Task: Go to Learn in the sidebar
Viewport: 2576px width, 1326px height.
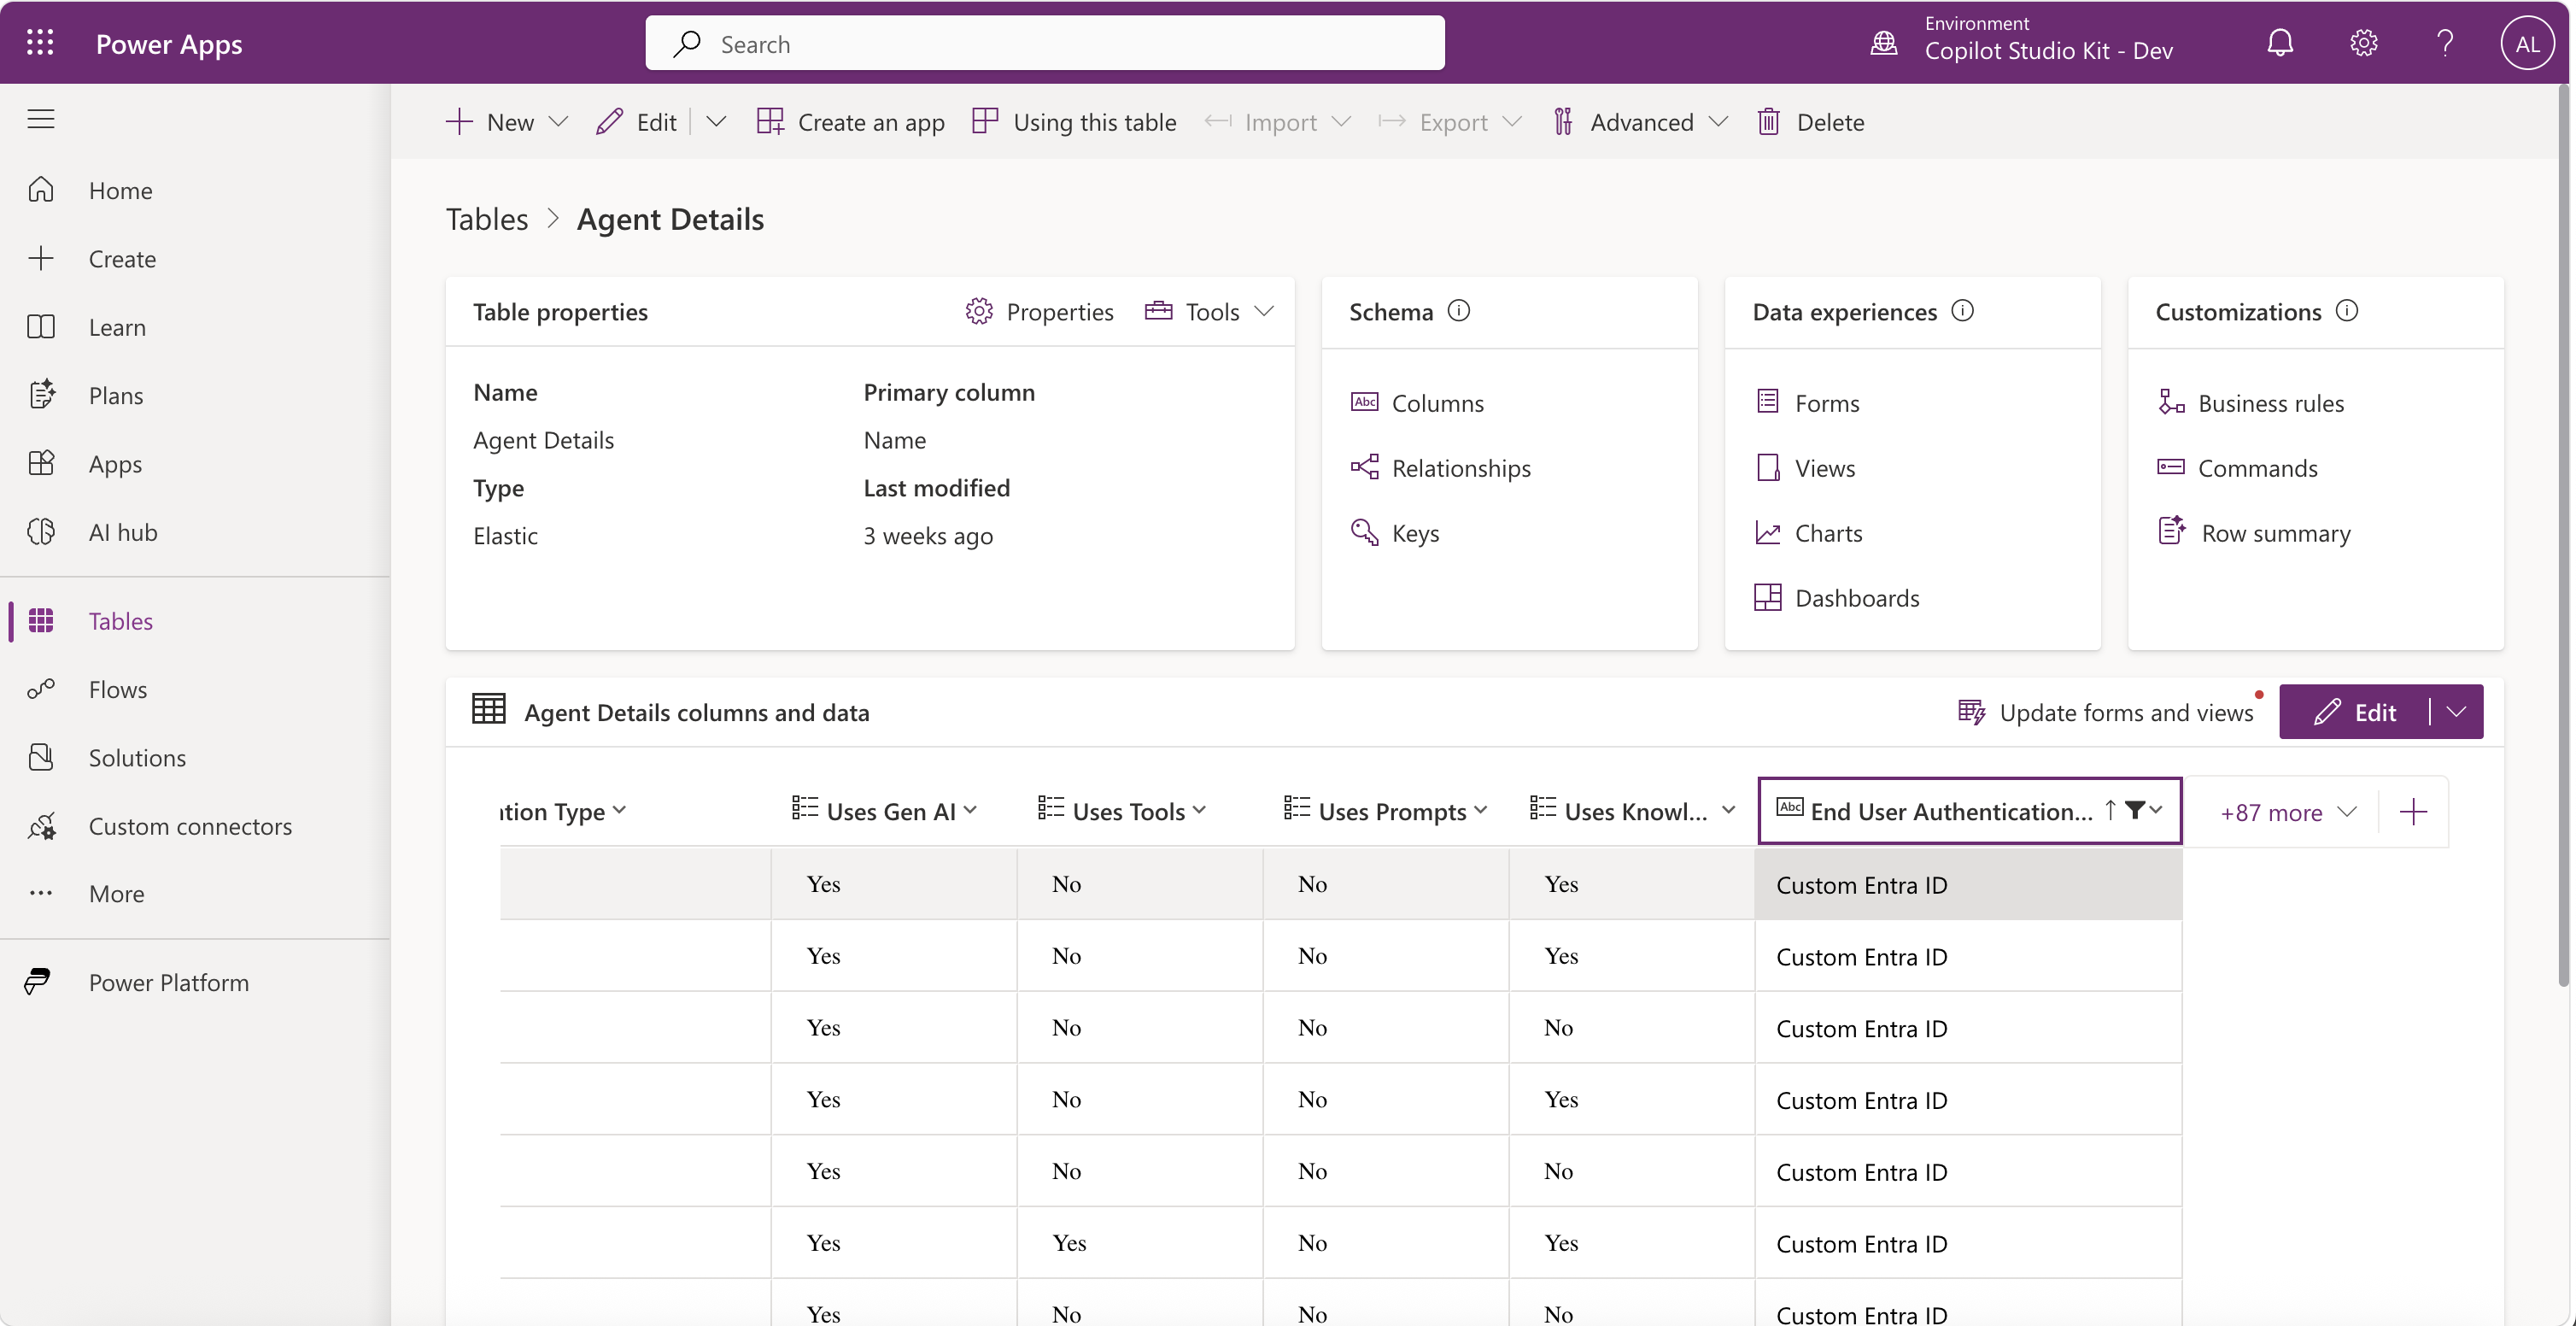Action: (x=117, y=327)
